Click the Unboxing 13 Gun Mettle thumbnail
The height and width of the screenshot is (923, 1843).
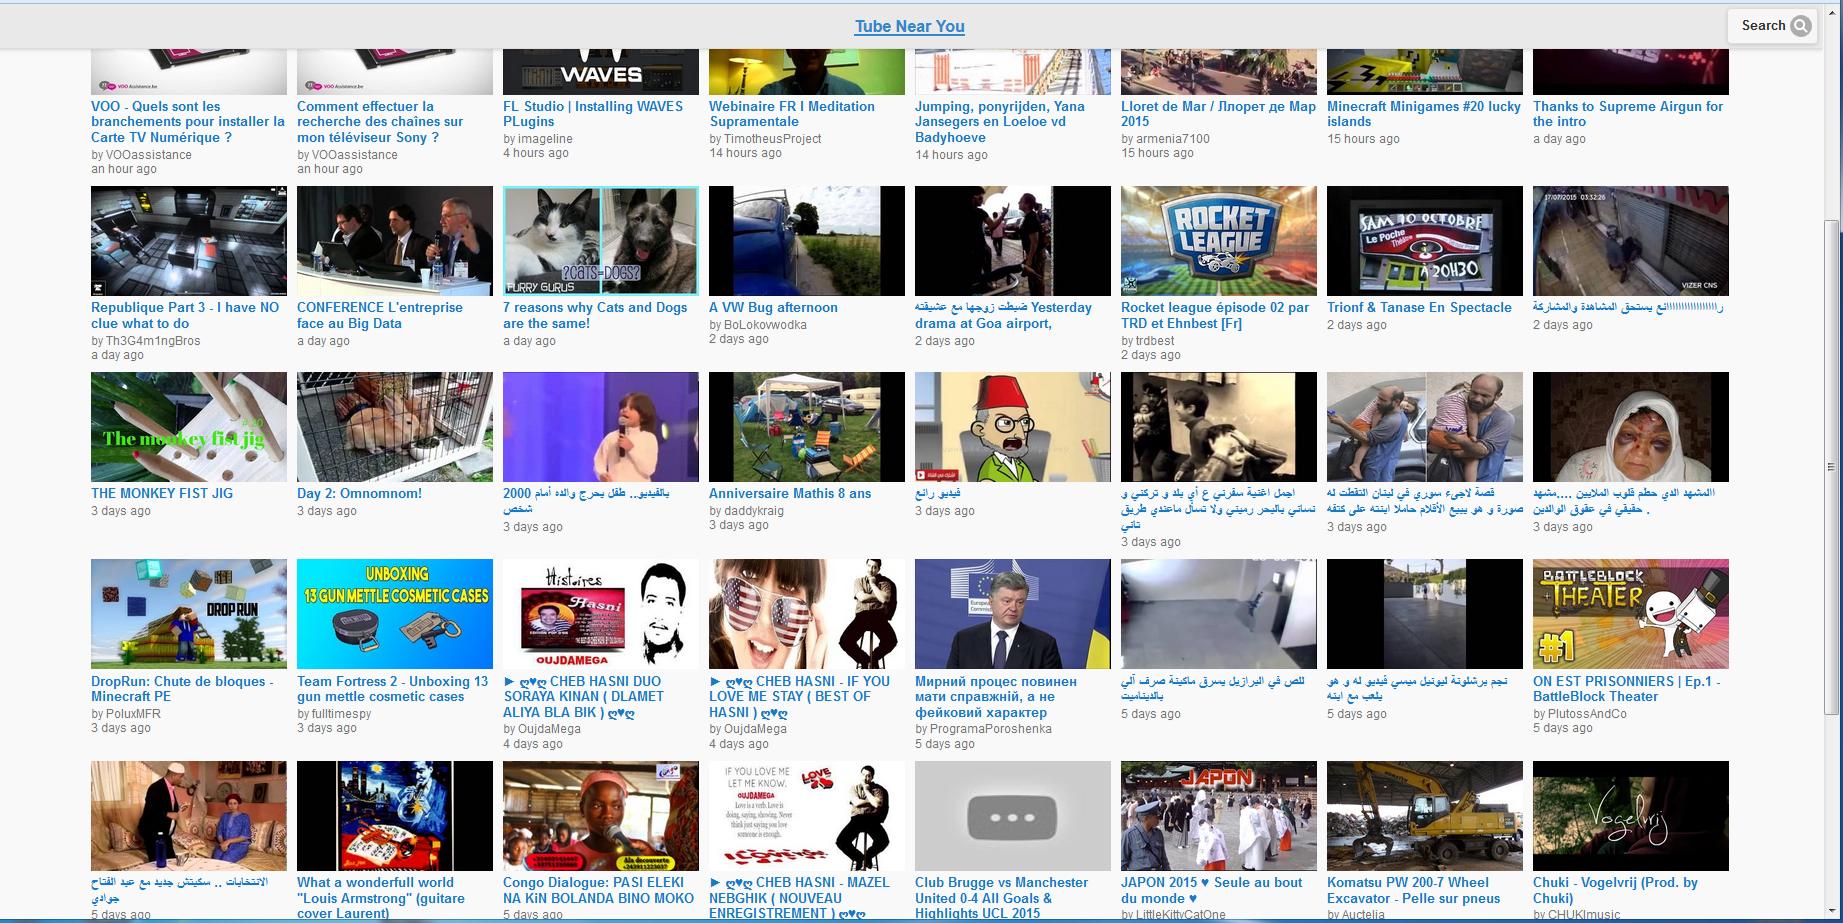tap(394, 613)
